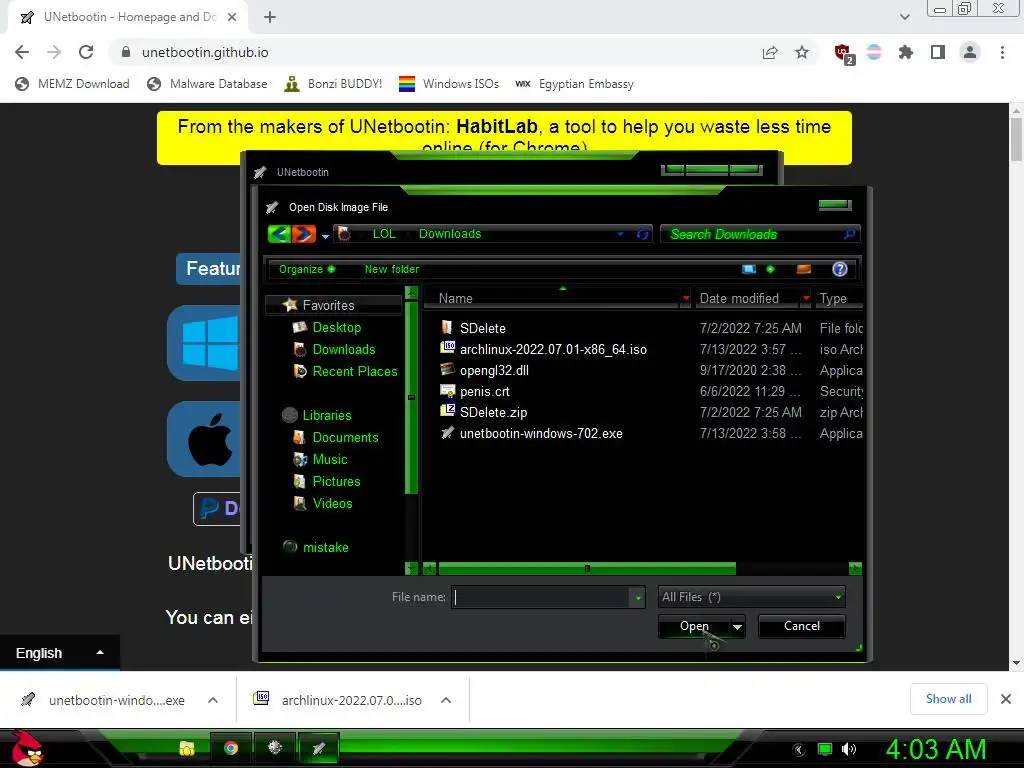Open Chrome three-dot menu
The image size is (1024, 768).
point(1002,52)
